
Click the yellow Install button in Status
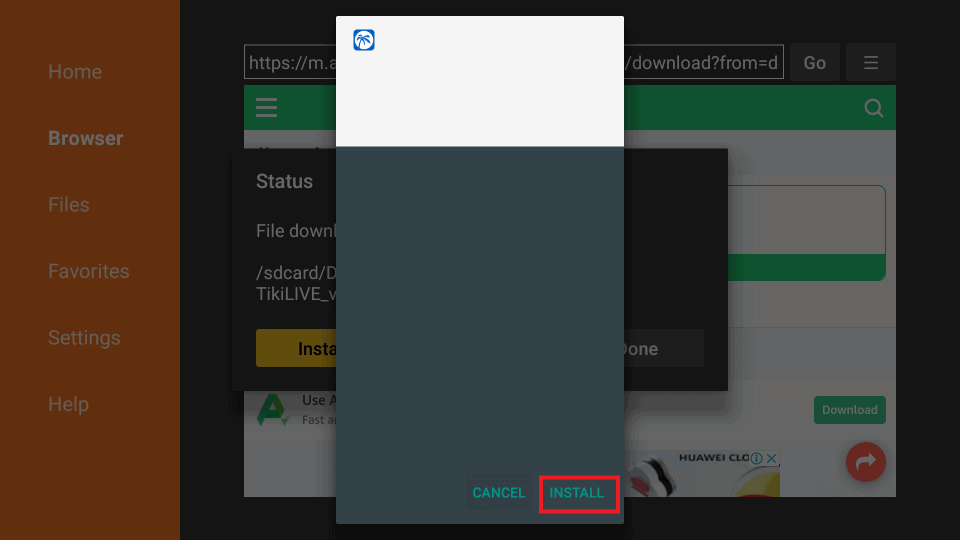(296, 348)
